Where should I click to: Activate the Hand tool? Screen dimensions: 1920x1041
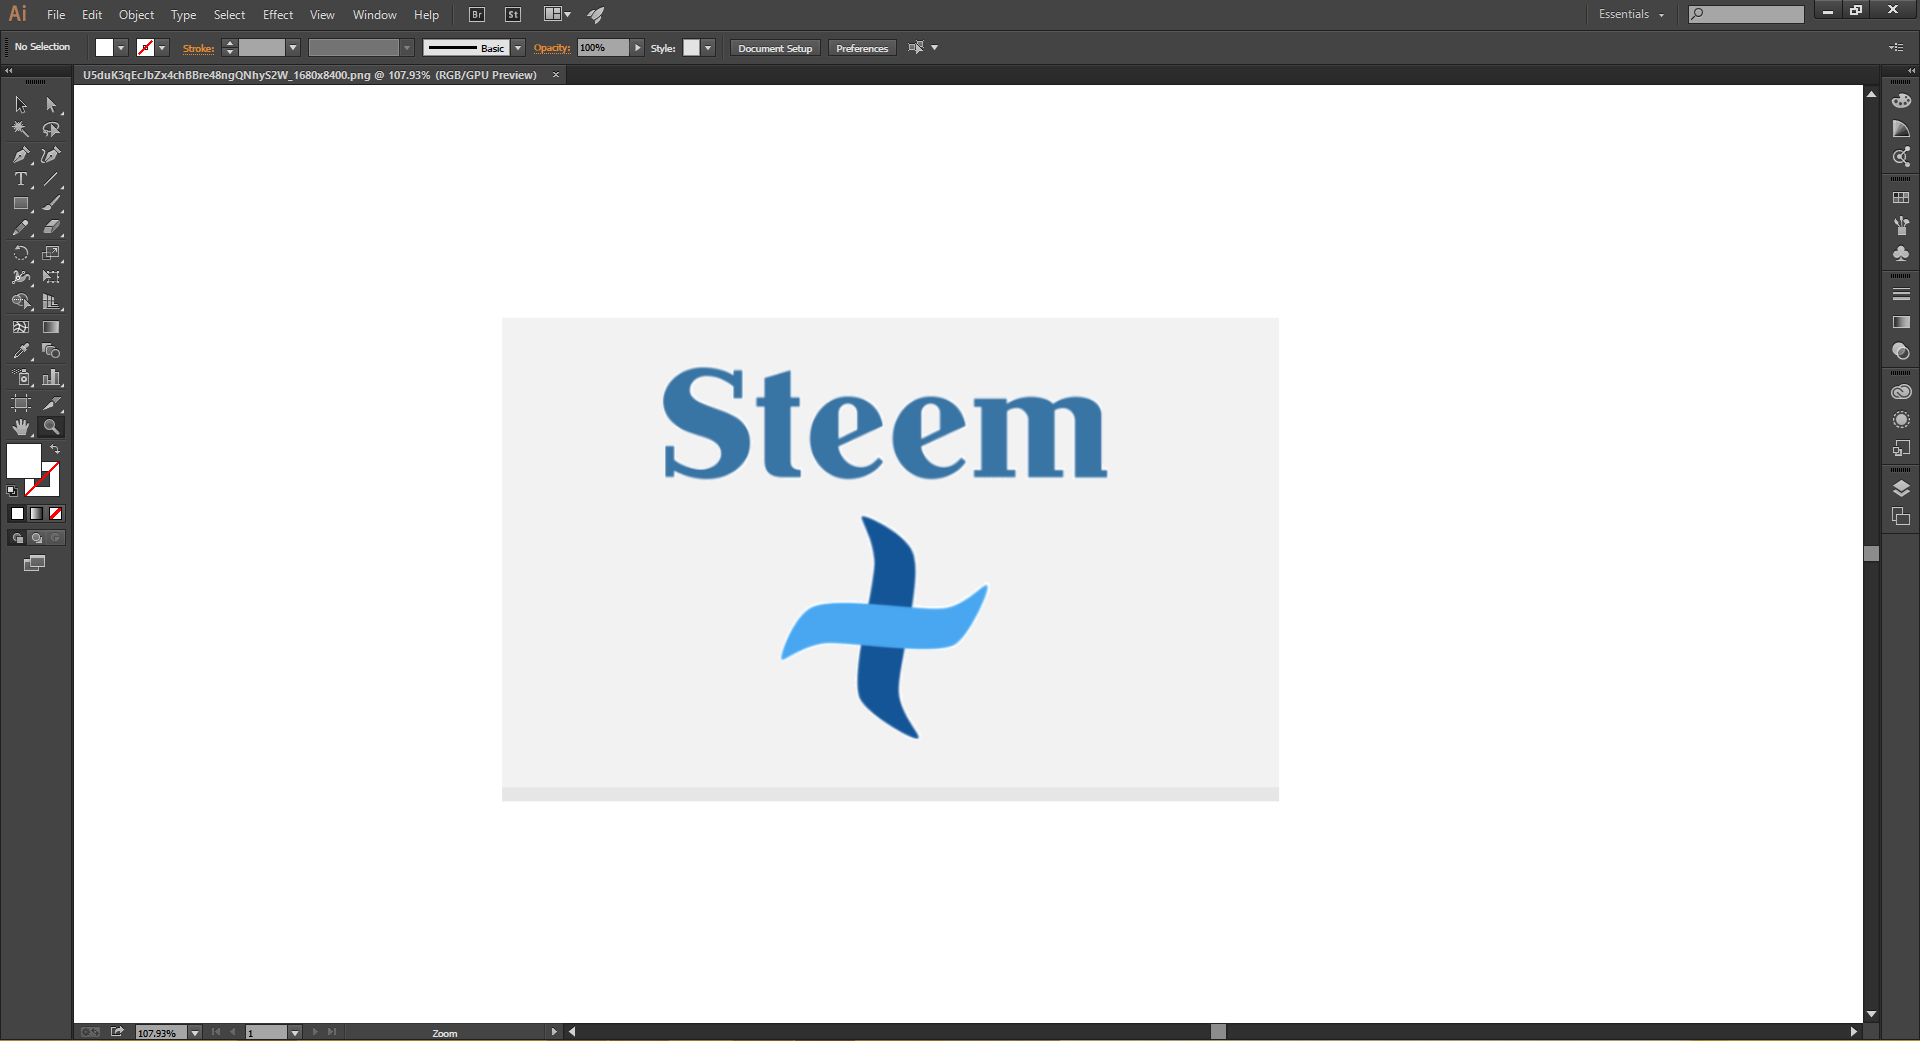coord(21,427)
